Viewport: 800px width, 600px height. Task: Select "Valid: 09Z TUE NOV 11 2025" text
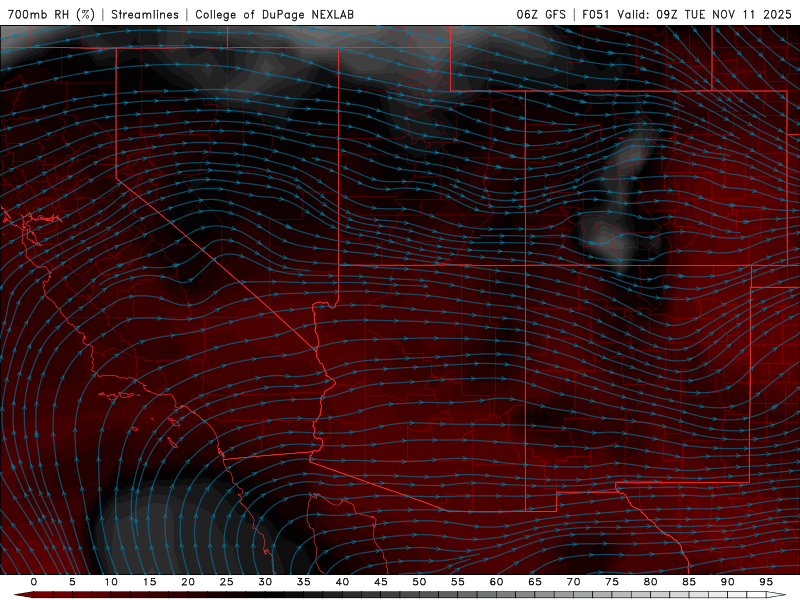click(704, 15)
